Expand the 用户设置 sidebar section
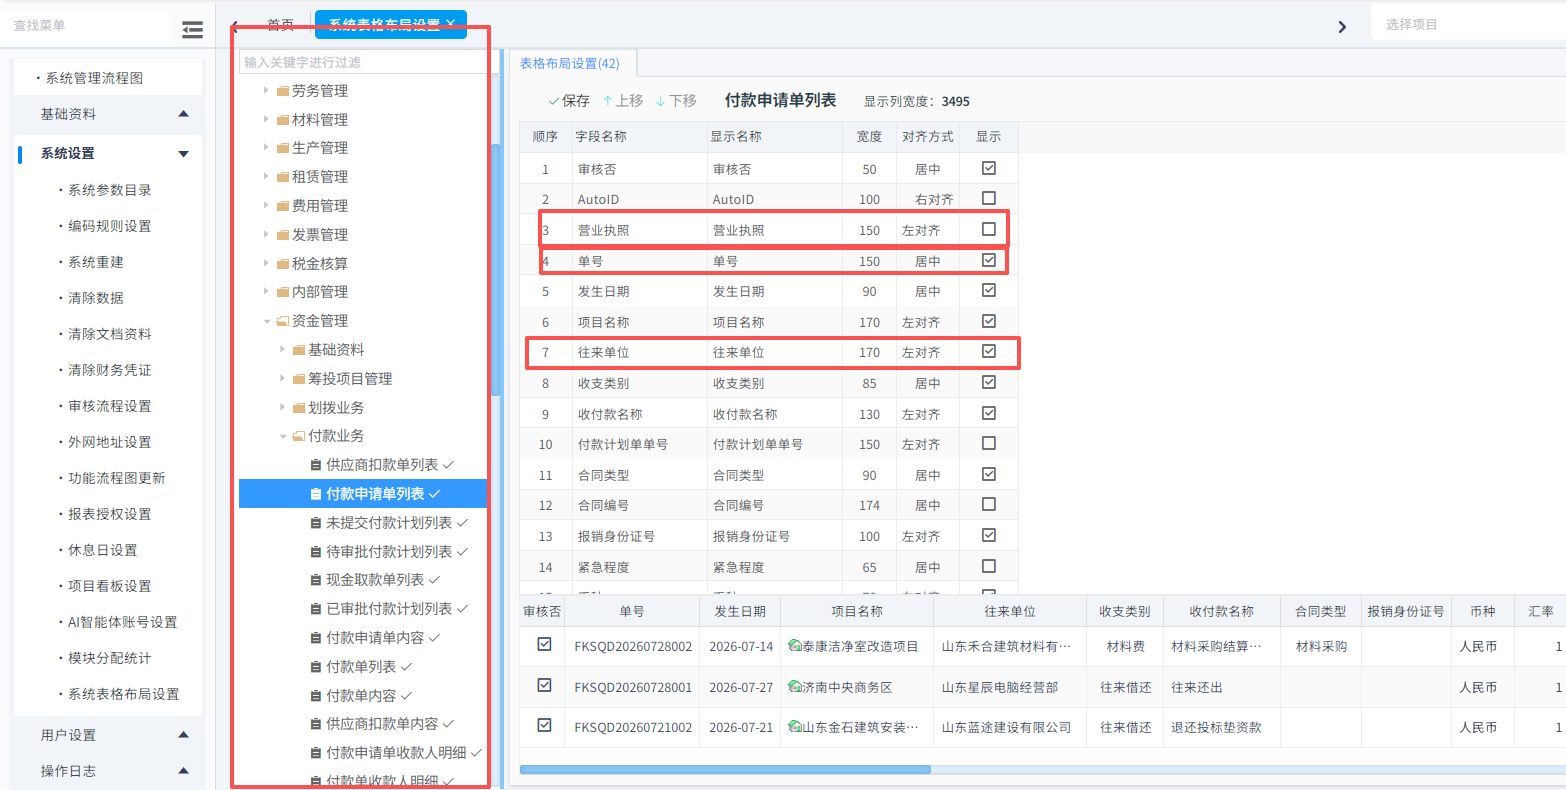 [x=183, y=735]
